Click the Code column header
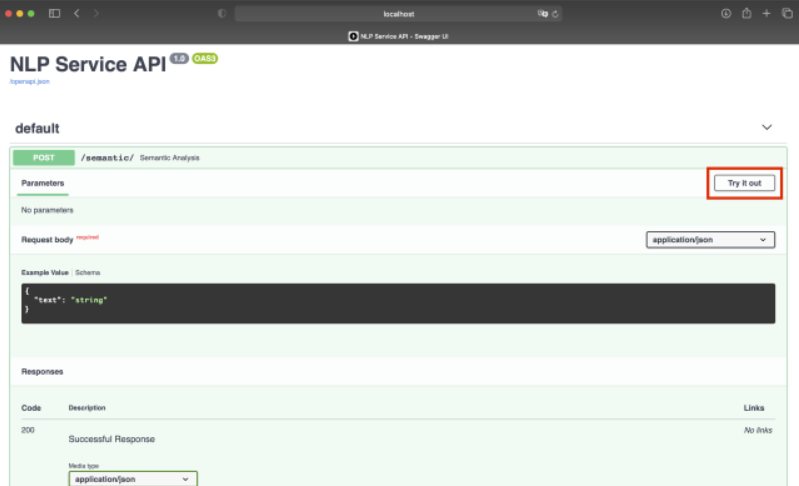Image resolution: width=799 pixels, height=486 pixels. click(x=31, y=408)
